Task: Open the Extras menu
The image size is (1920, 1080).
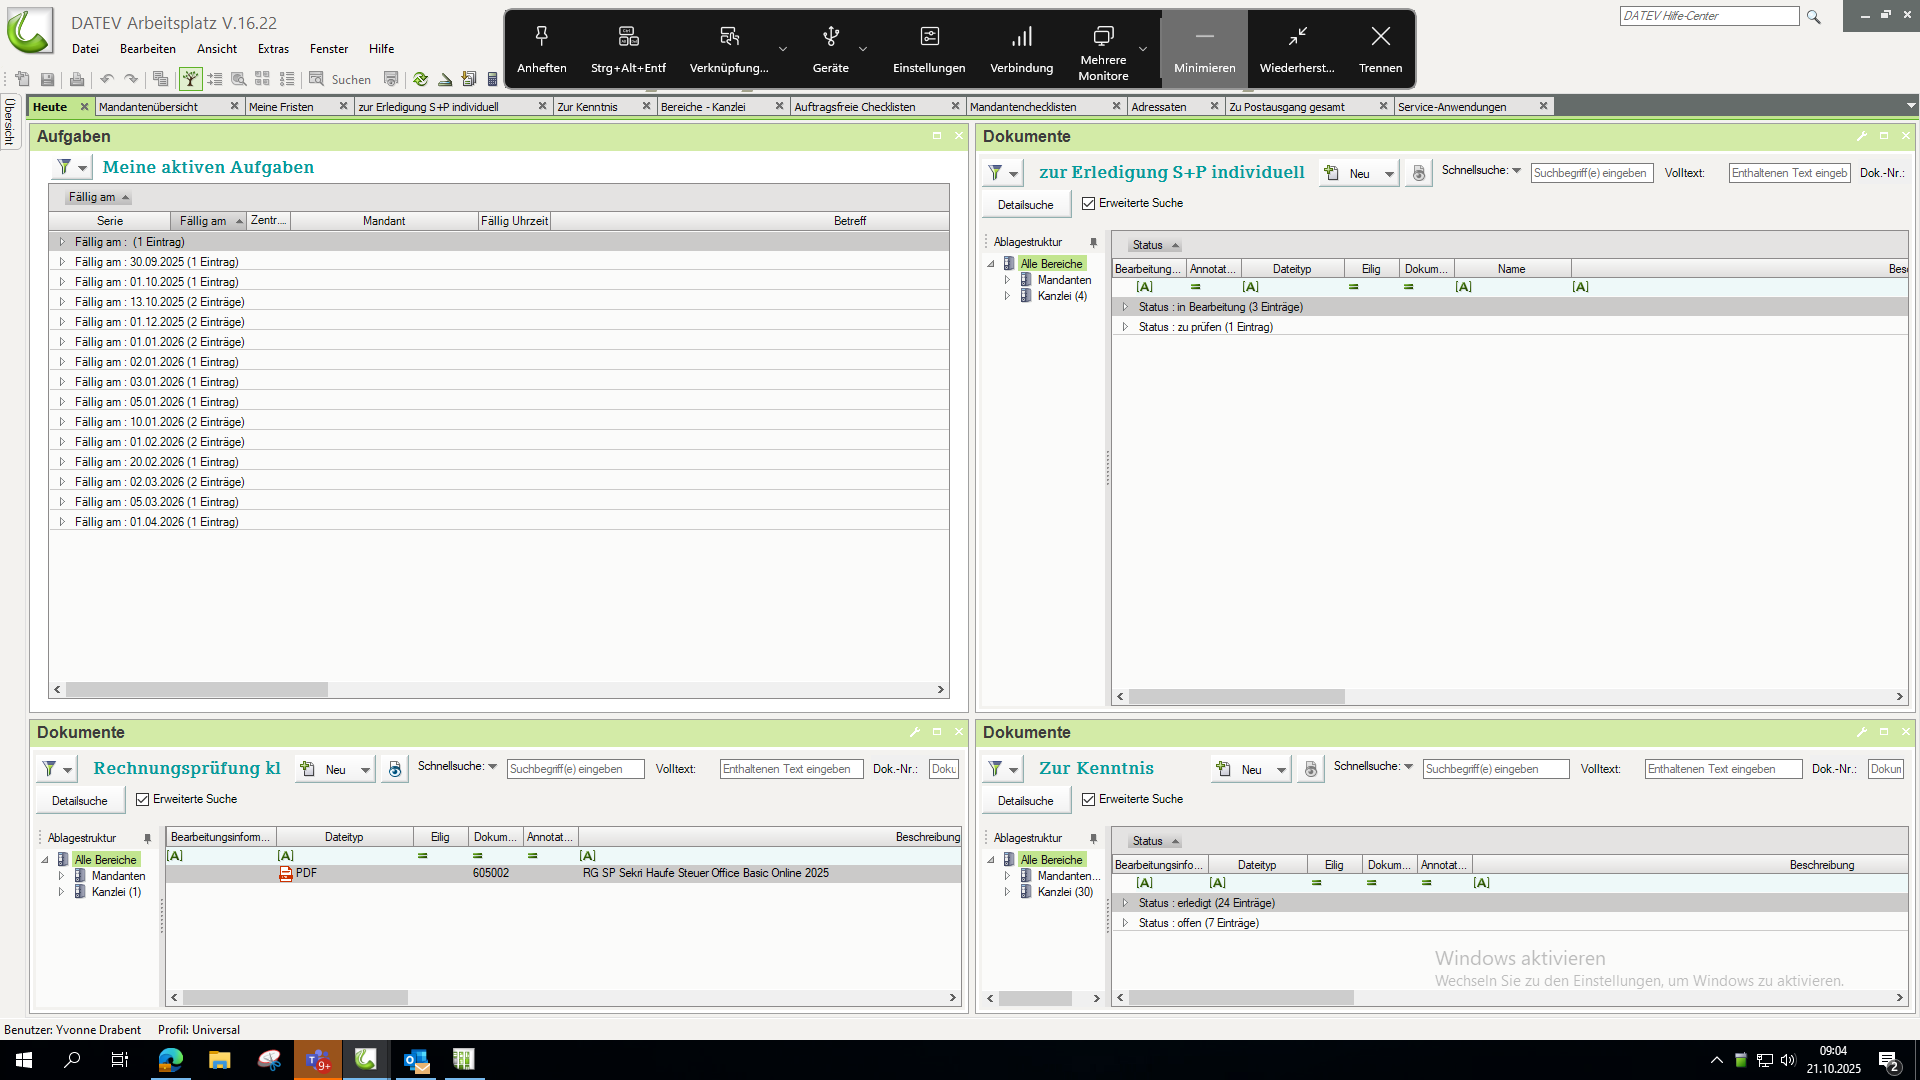Action: (273, 49)
